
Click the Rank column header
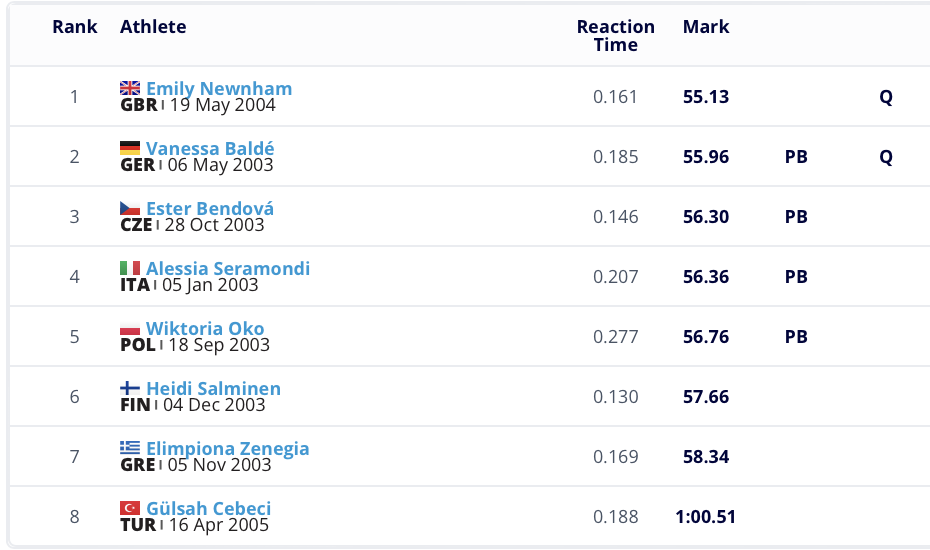coord(75,27)
